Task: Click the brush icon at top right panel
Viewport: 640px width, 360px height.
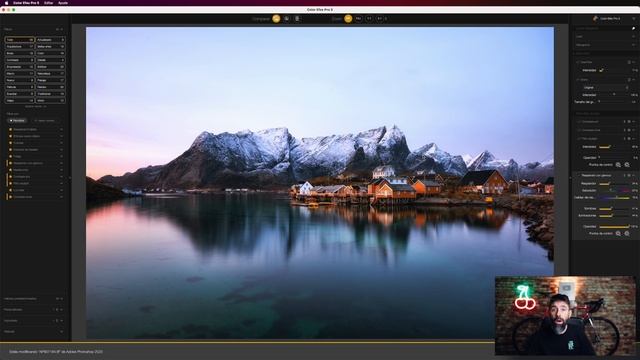Action: coord(633,29)
